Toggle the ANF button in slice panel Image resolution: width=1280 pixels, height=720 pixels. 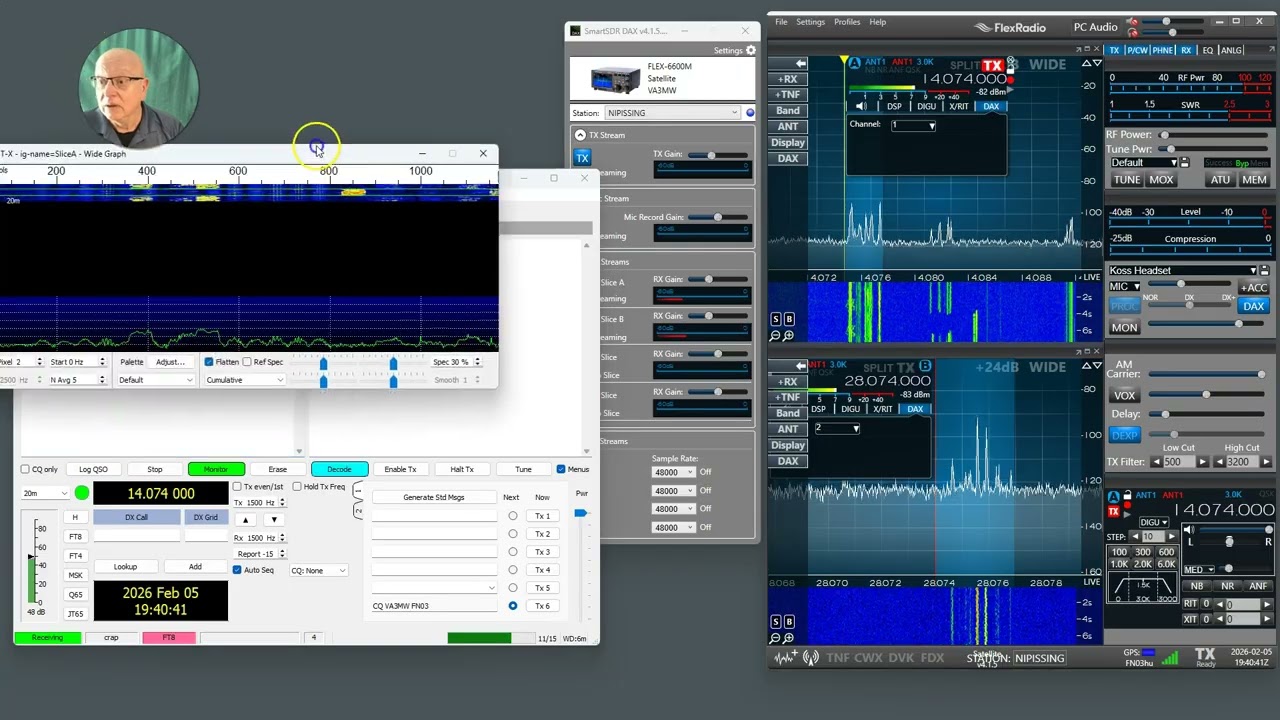click(1259, 586)
